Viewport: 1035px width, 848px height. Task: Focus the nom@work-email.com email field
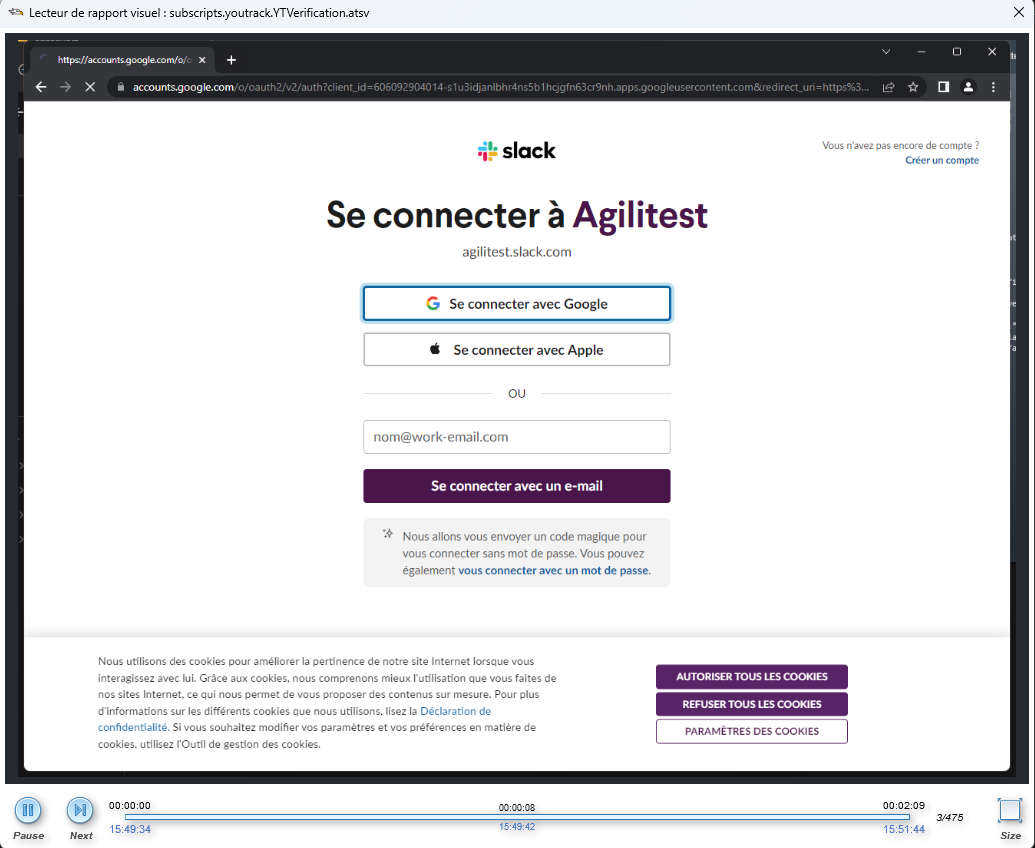517,437
